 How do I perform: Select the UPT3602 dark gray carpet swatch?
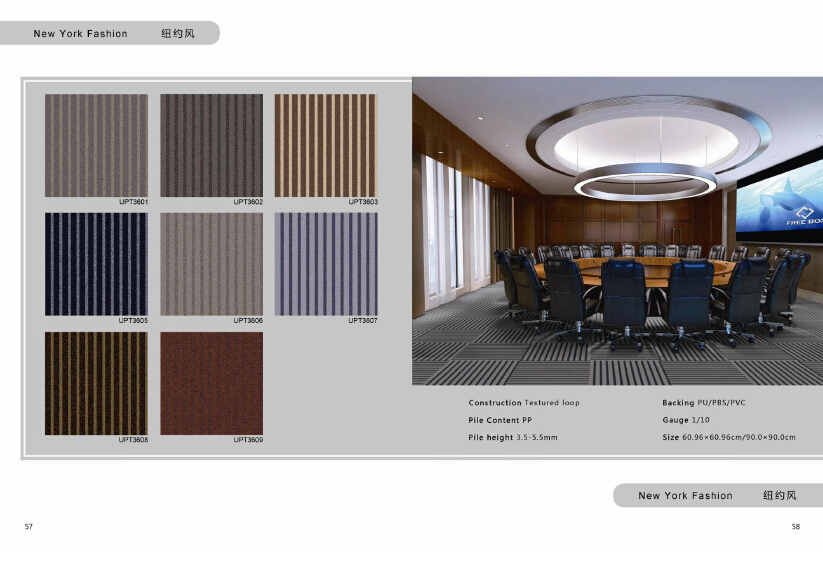(x=211, y=146)
